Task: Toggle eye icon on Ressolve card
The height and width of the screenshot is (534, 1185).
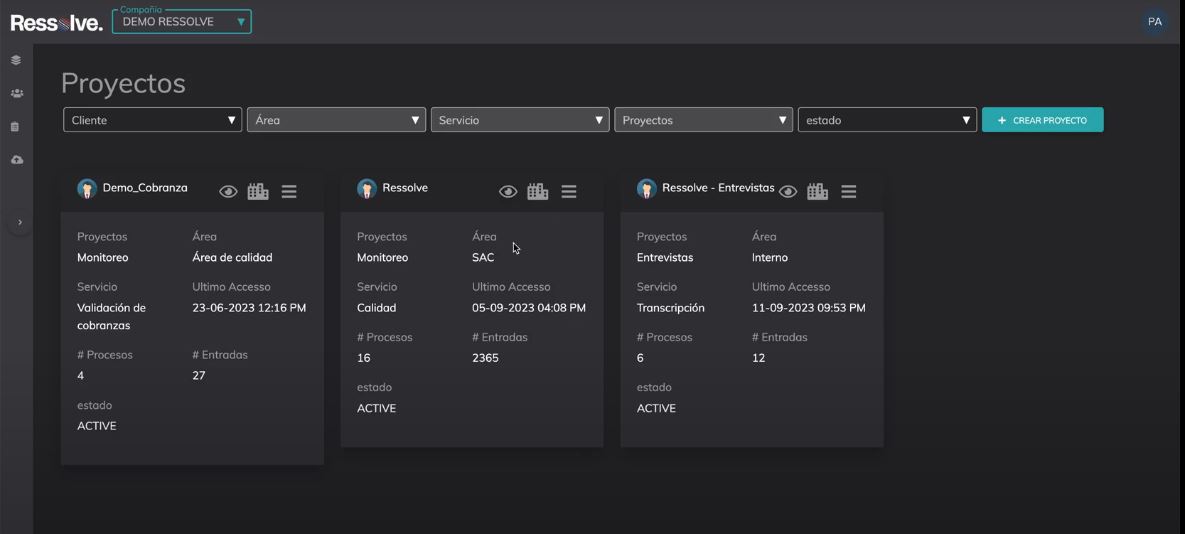Action: (x=508, y=191)
